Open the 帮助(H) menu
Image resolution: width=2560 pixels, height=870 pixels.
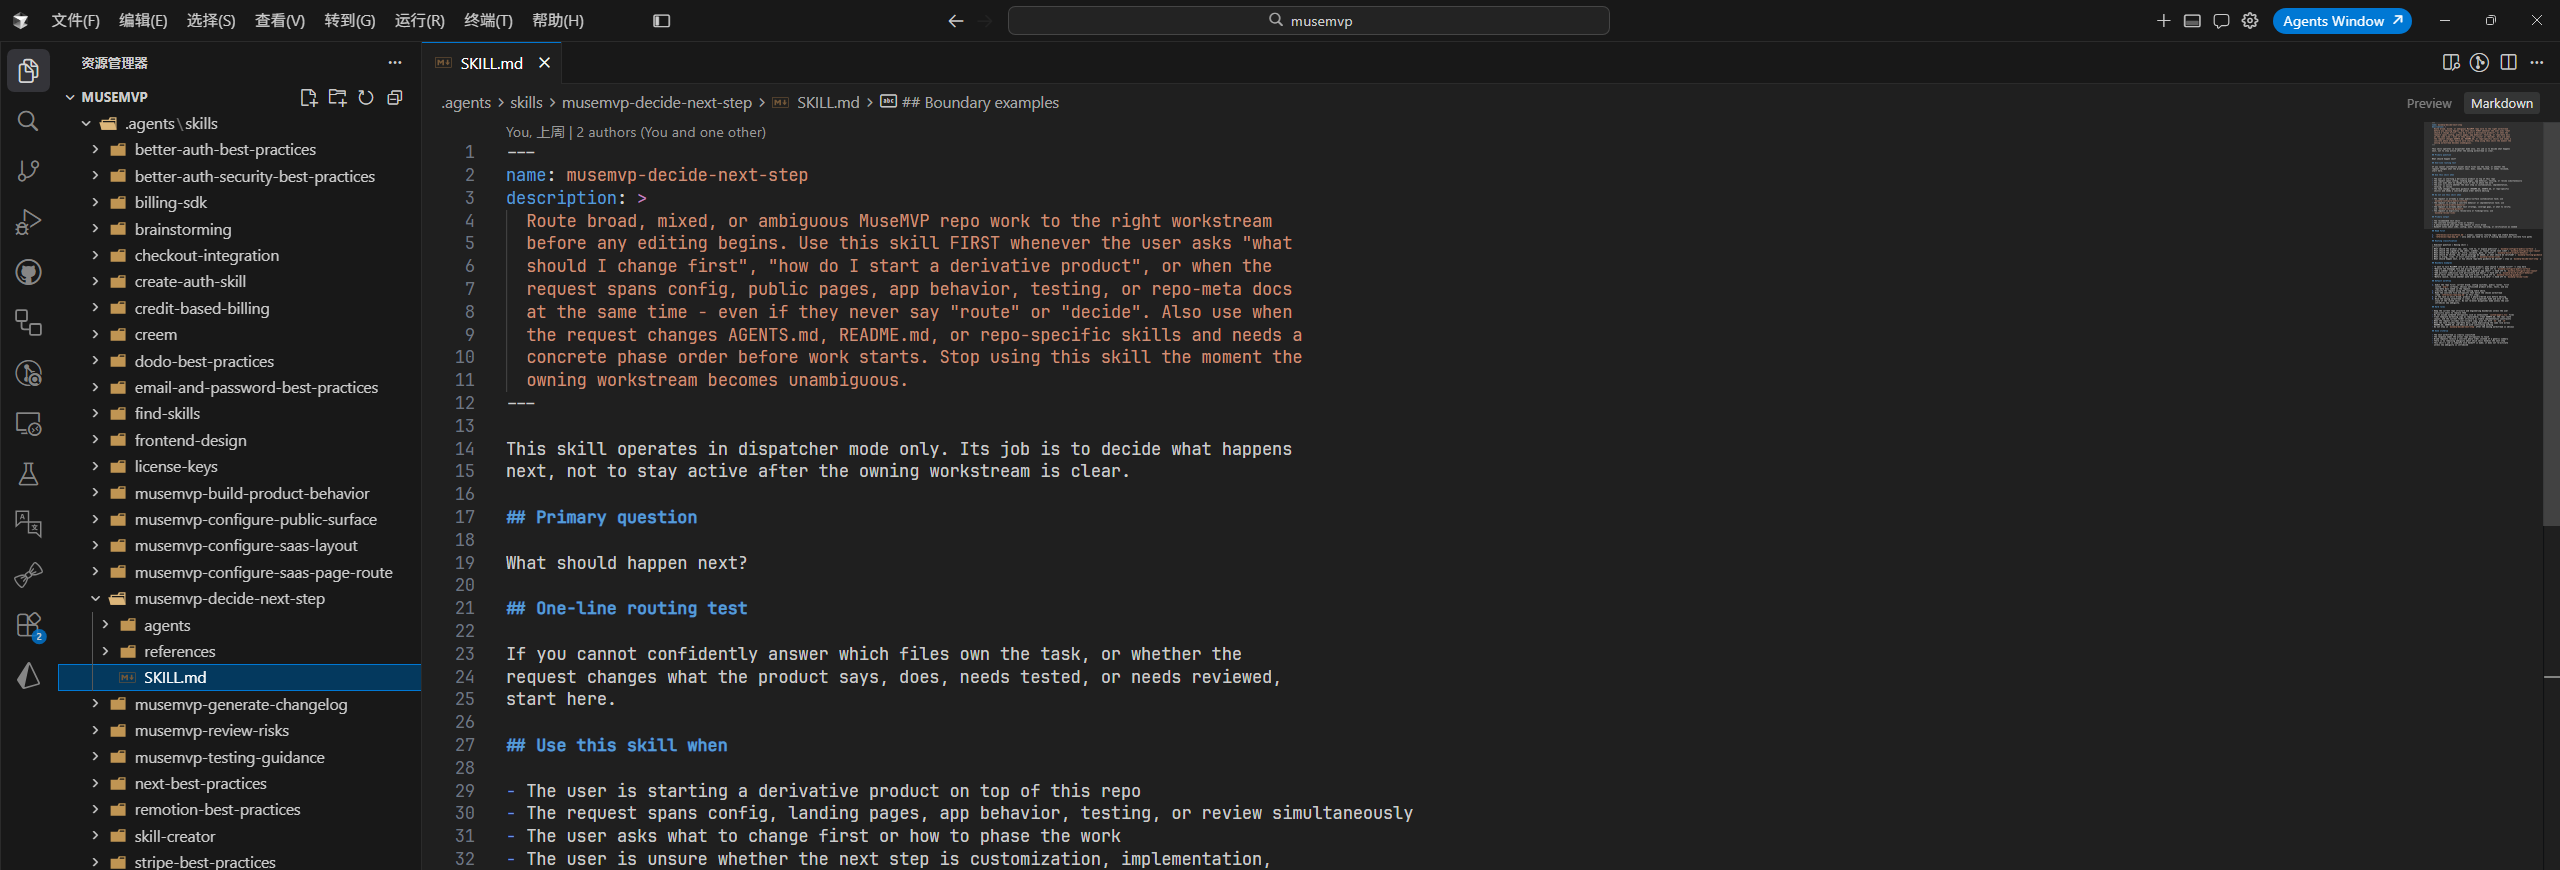pos(558,21)
